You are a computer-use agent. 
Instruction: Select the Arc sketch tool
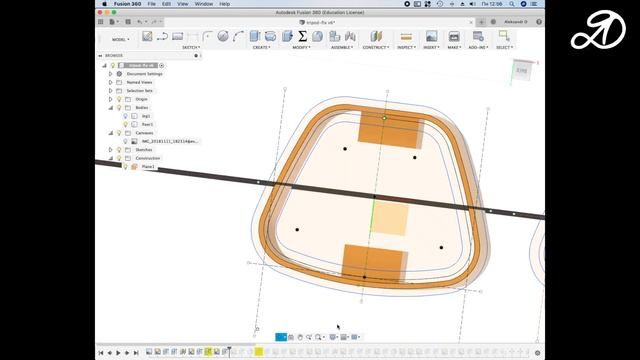tap(238, 37)
